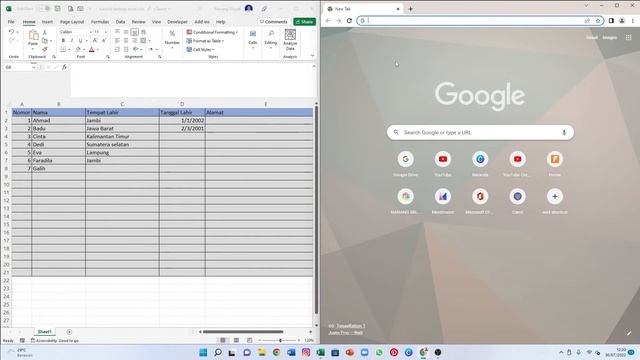640x360 pixels.
Task: Click the Customize Chrome pencil icon
Action: point(629,333)
